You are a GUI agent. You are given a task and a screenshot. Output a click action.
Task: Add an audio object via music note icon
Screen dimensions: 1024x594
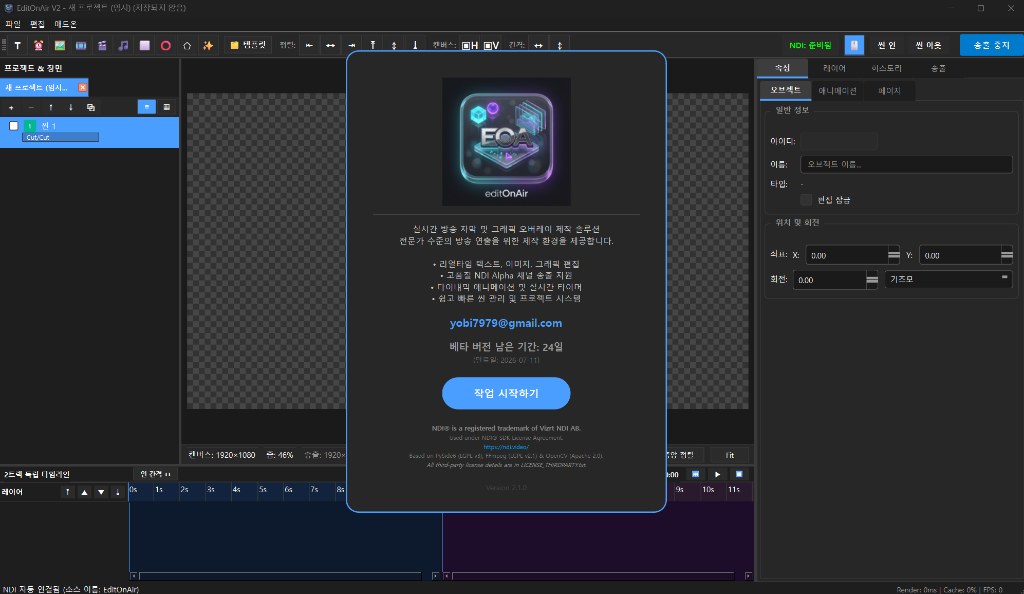click(x=123, y=46)
